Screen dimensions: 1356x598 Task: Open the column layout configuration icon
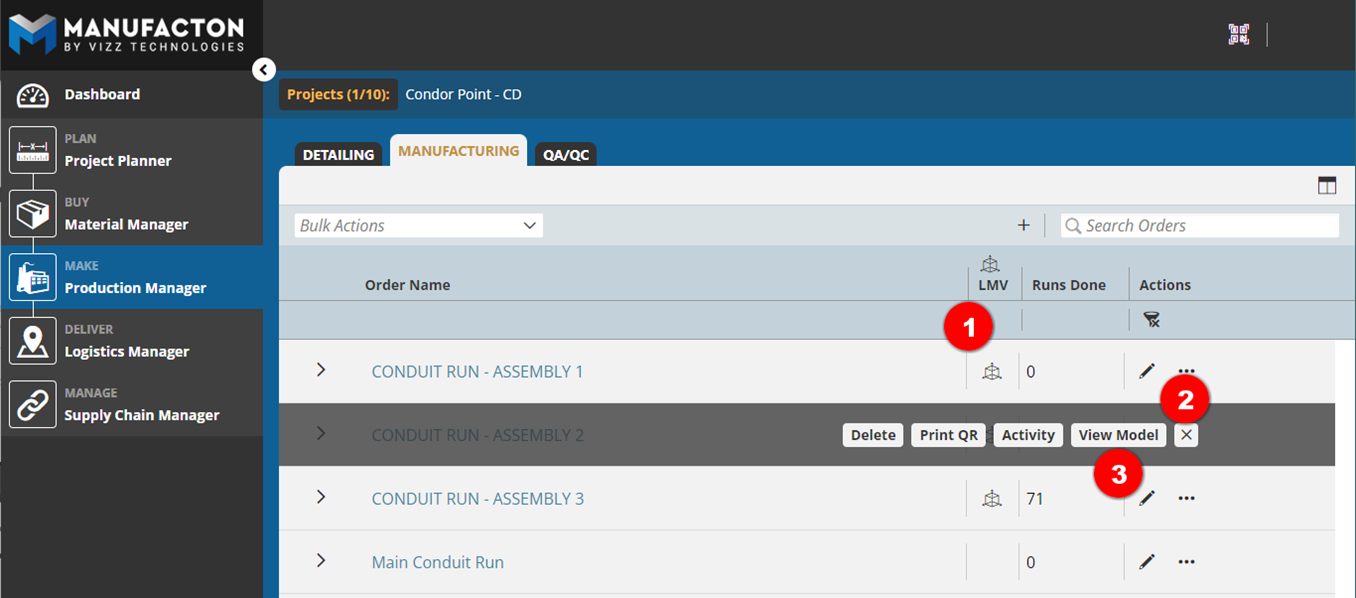[x=1327, y=184]
